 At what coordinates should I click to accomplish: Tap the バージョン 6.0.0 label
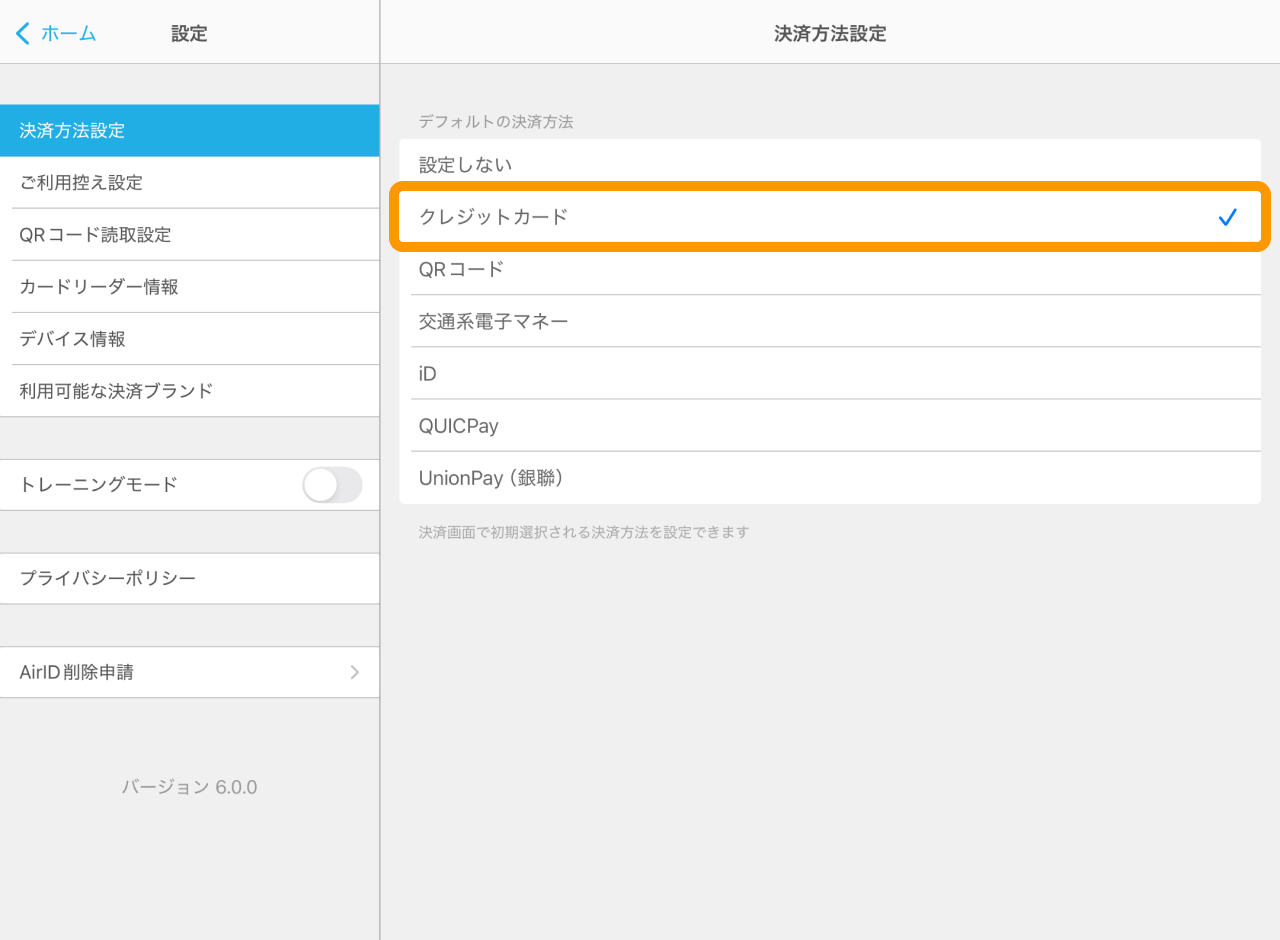coord(190,787)
